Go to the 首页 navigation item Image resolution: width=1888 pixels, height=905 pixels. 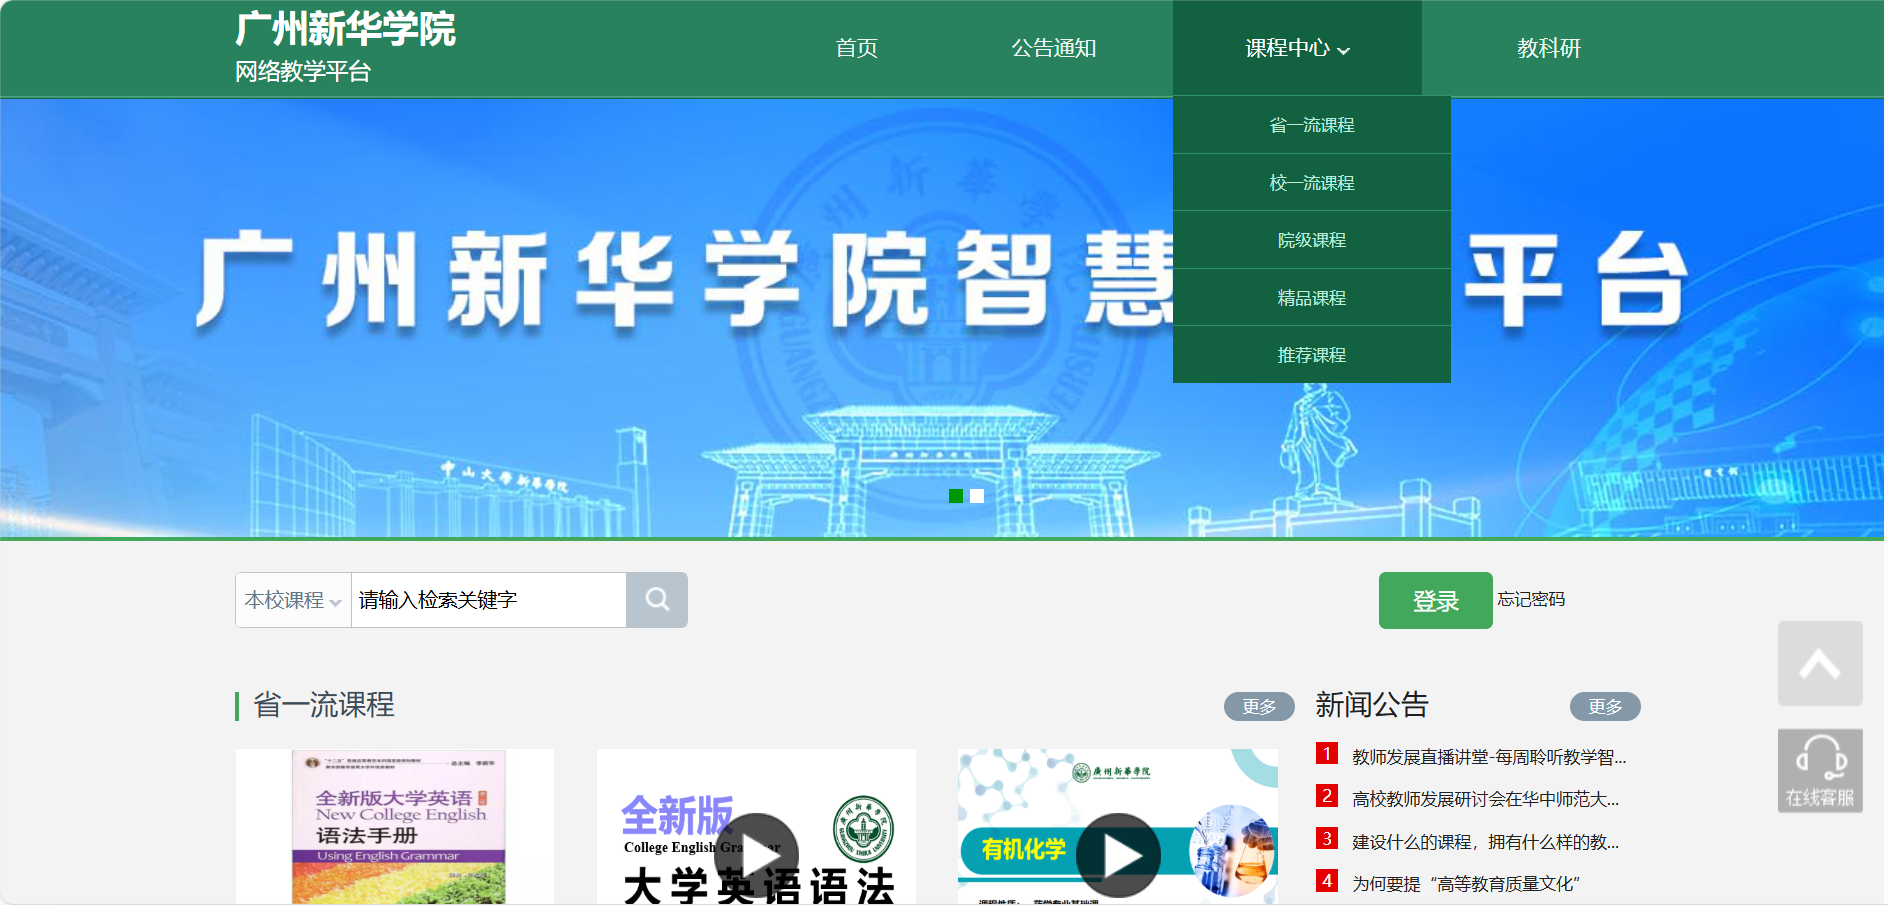[x=857, y=48]
